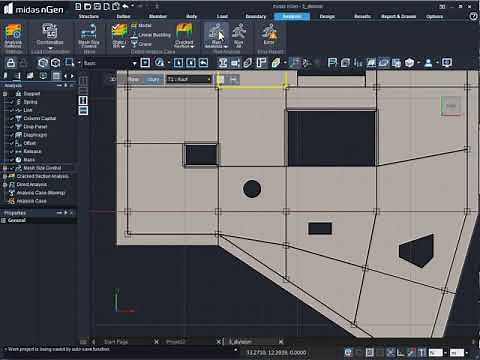Select Analysis Case tree item
480x360 pixels.
32,201
